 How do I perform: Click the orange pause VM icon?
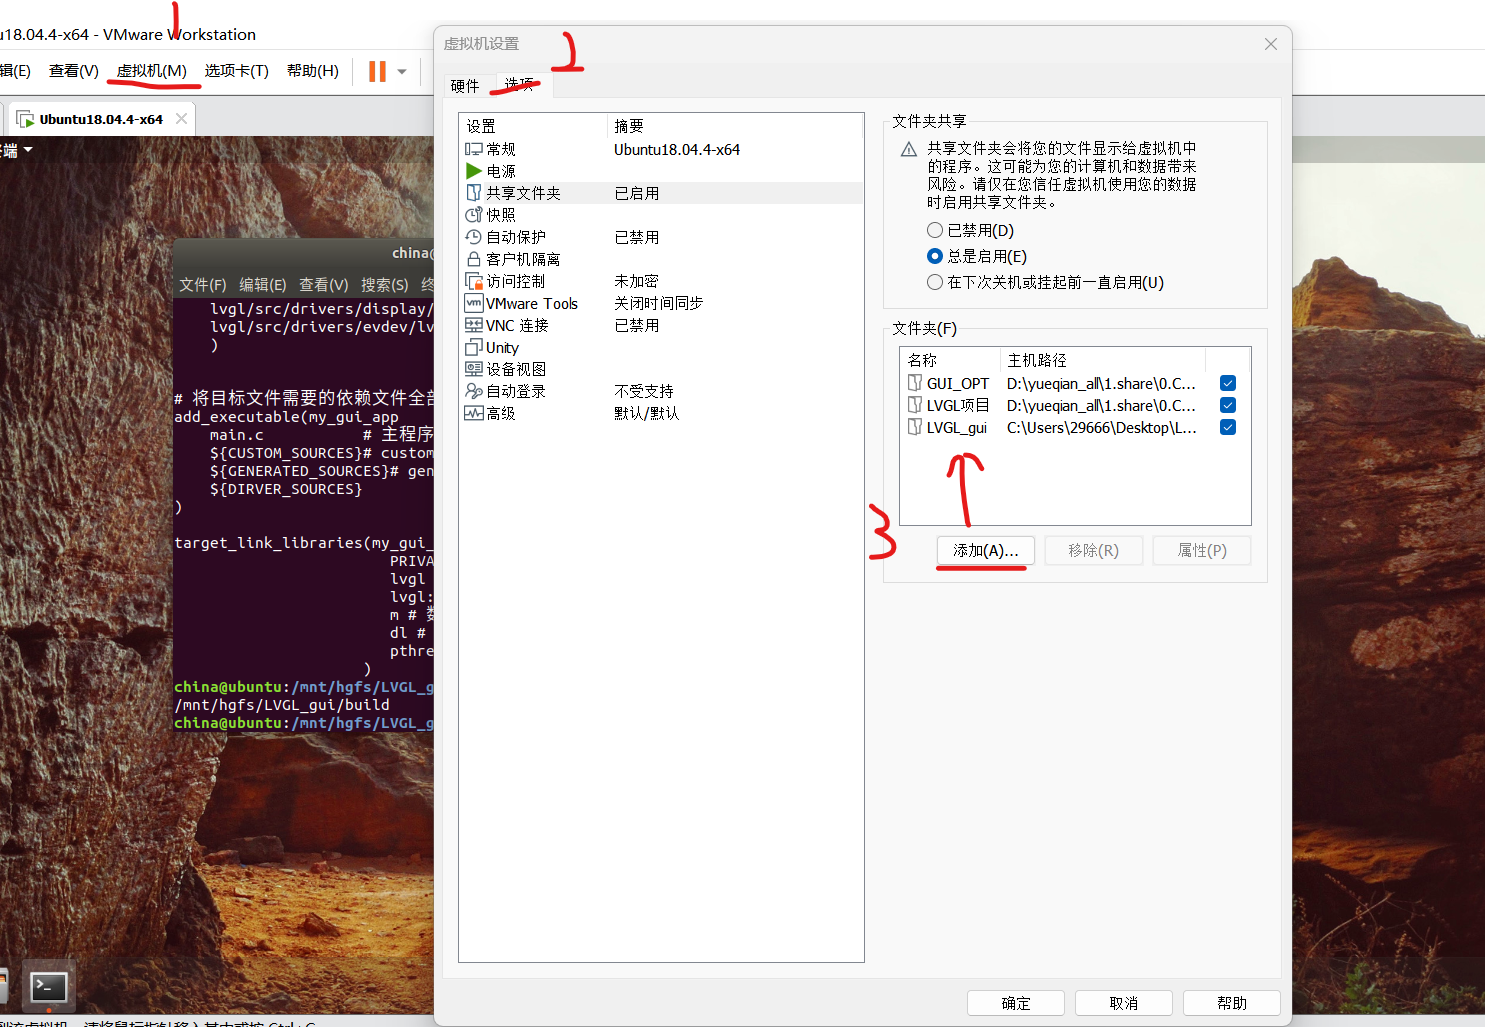(x=377, y=71)
